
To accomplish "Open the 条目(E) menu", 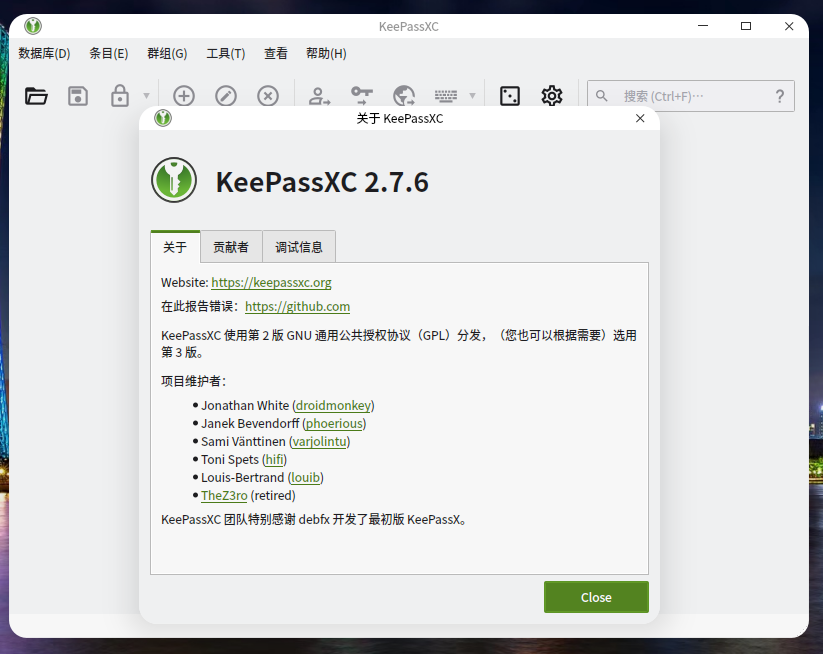I will tap(109, 54).
